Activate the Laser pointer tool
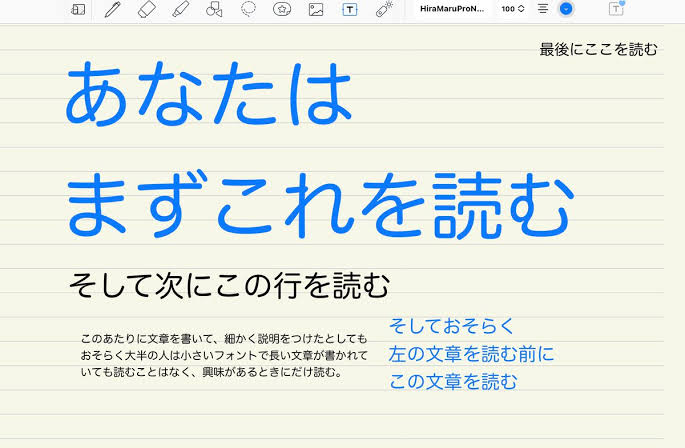Screen dimensions: 685x448 [384, 9]
